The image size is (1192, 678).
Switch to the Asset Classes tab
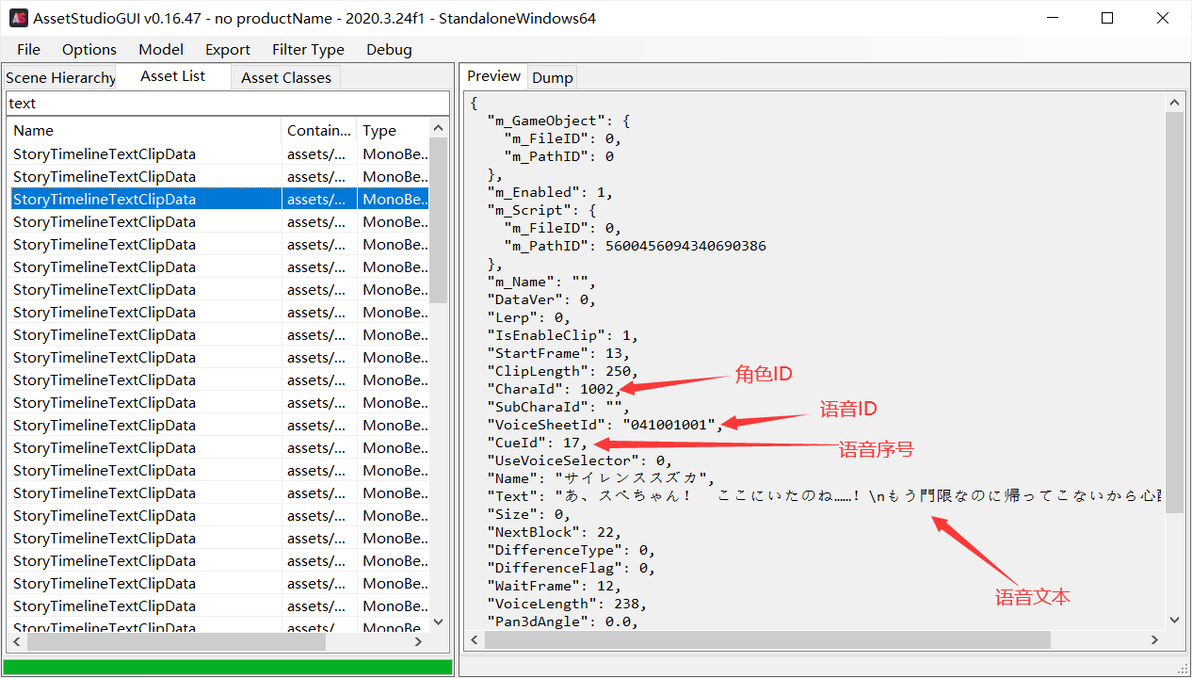coord(286,78)
